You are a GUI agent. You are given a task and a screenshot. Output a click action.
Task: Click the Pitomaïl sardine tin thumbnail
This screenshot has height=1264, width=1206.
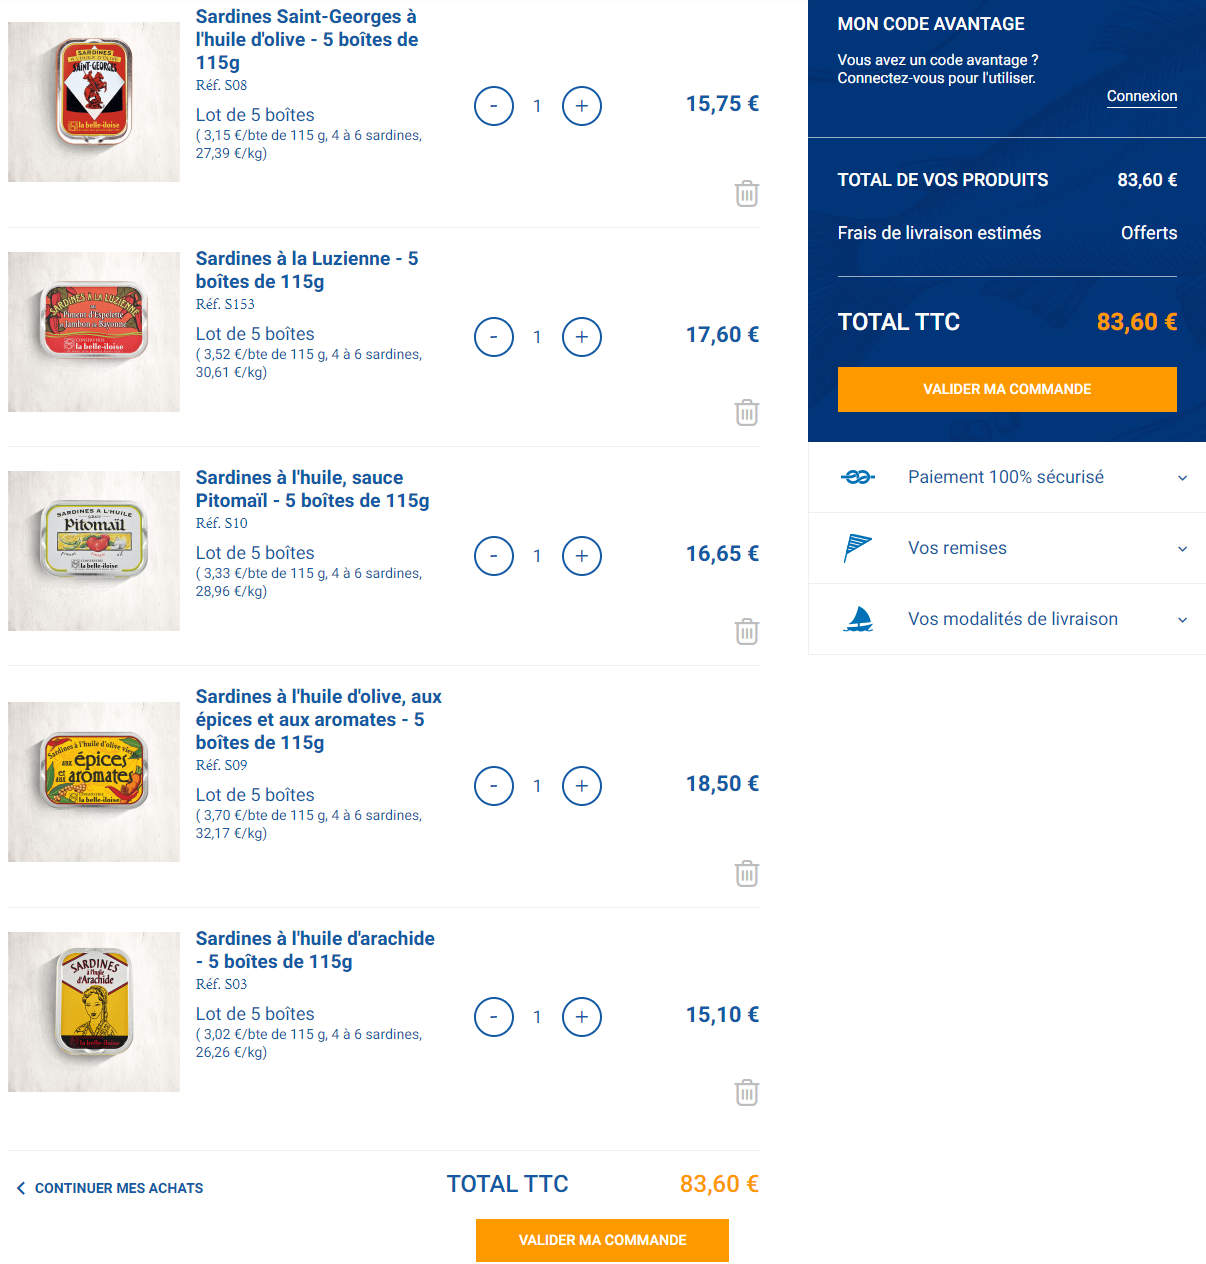(x=94, y=551)
